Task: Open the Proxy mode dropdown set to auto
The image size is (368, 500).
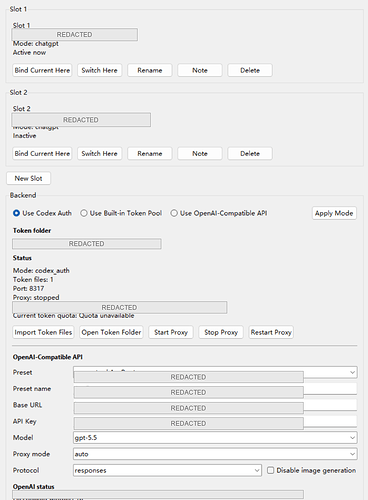Action: [215, 454]
